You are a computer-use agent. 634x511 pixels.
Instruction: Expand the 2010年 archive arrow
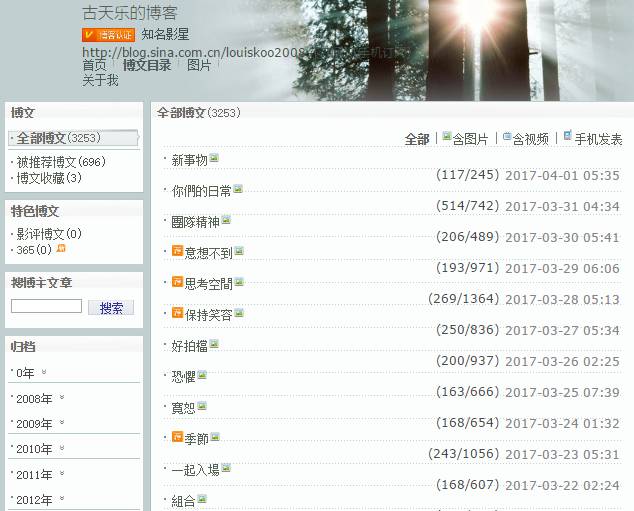click(61, 448)
